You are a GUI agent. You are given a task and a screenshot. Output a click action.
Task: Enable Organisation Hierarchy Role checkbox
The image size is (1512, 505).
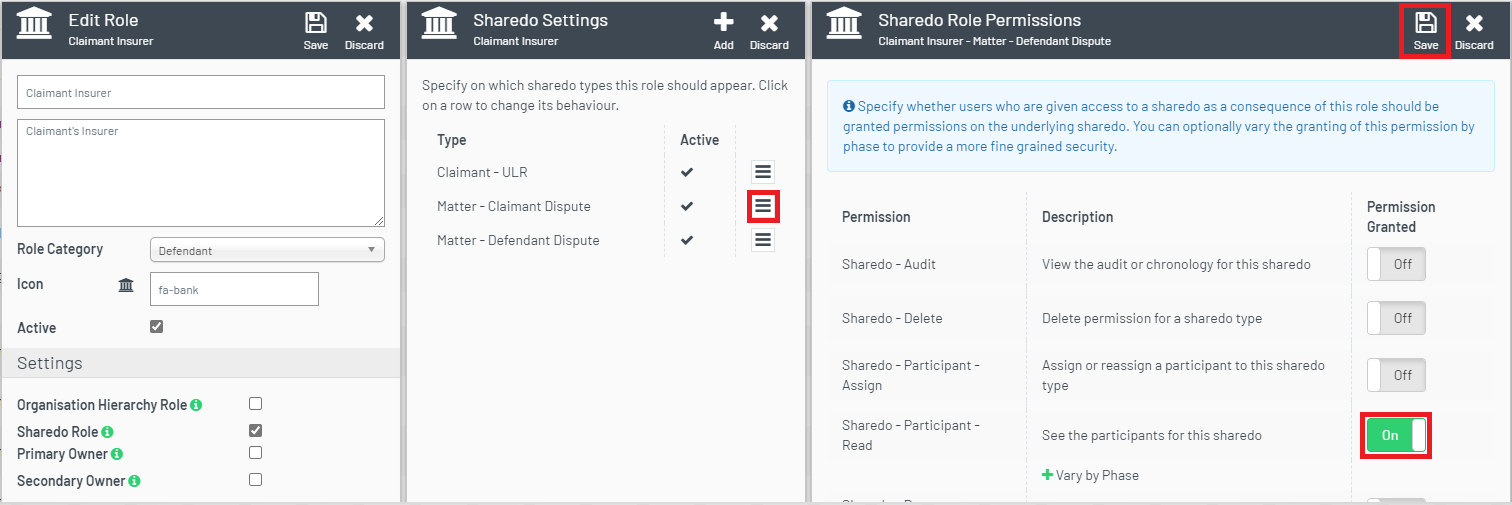coord(255,404)
